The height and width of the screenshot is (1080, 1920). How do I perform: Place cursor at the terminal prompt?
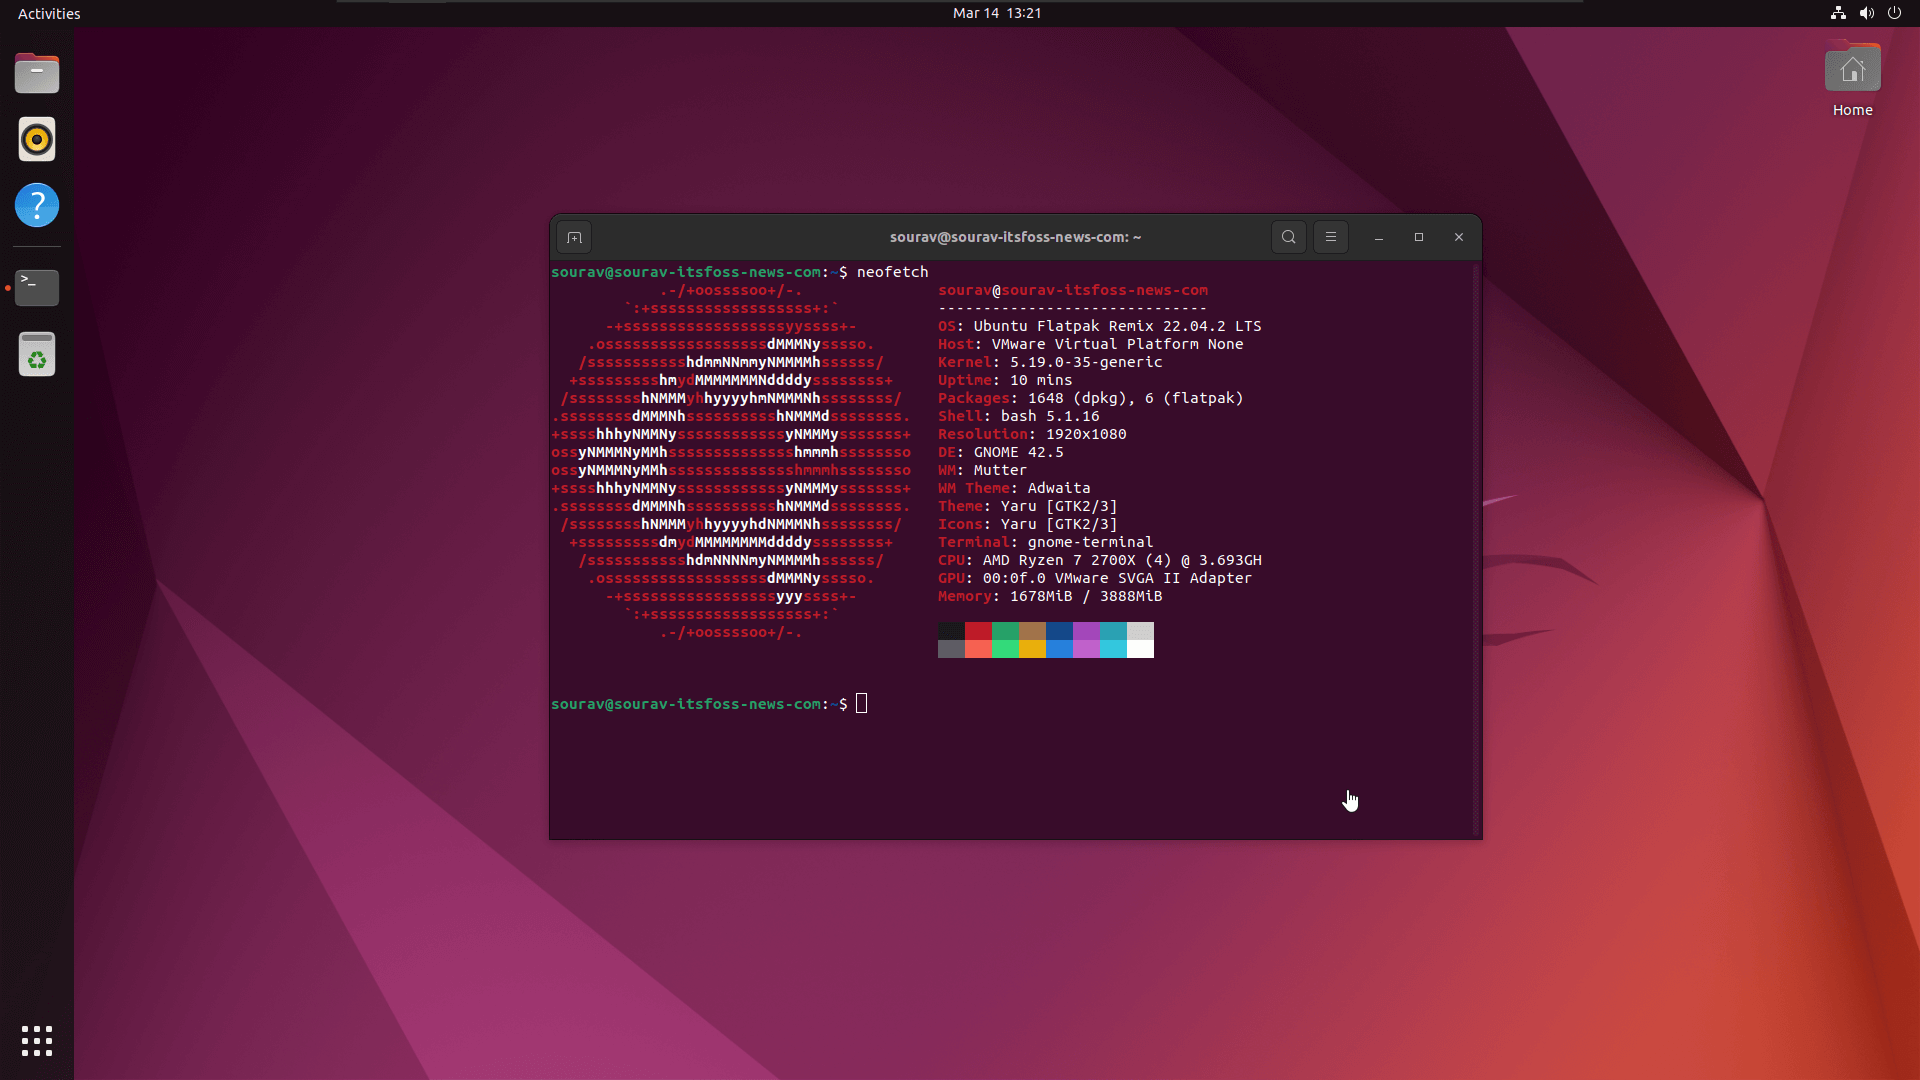tap(861, 703)
